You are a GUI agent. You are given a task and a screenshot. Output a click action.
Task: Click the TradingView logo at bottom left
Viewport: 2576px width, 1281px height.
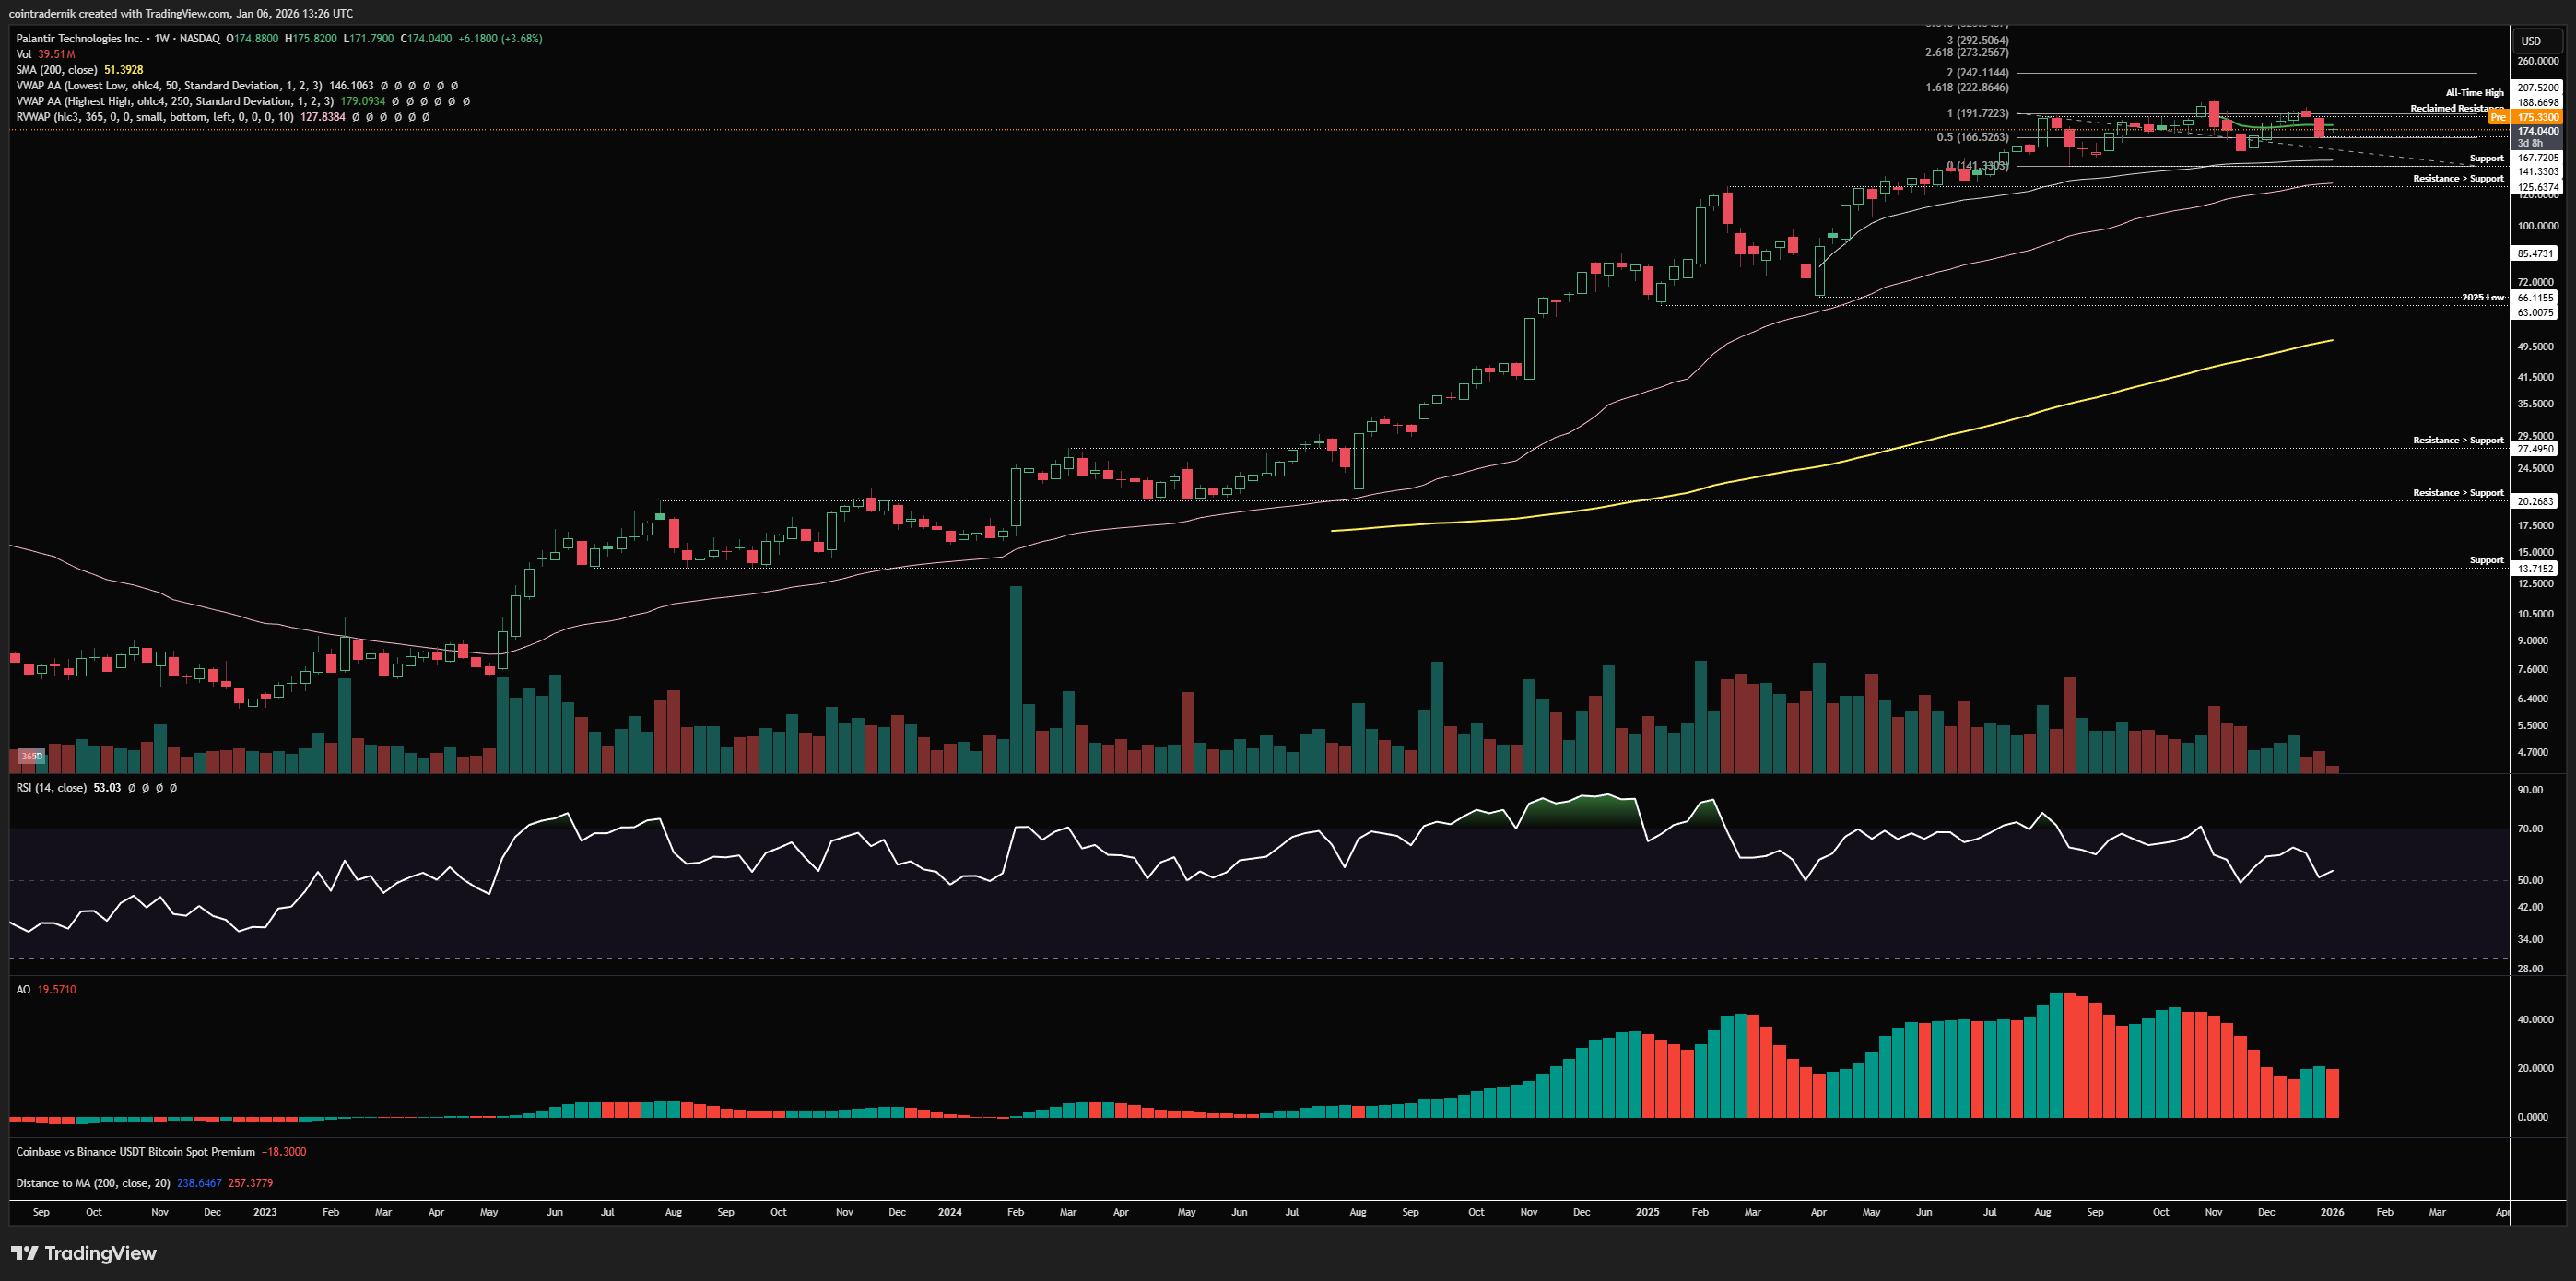coord(84,1253)
